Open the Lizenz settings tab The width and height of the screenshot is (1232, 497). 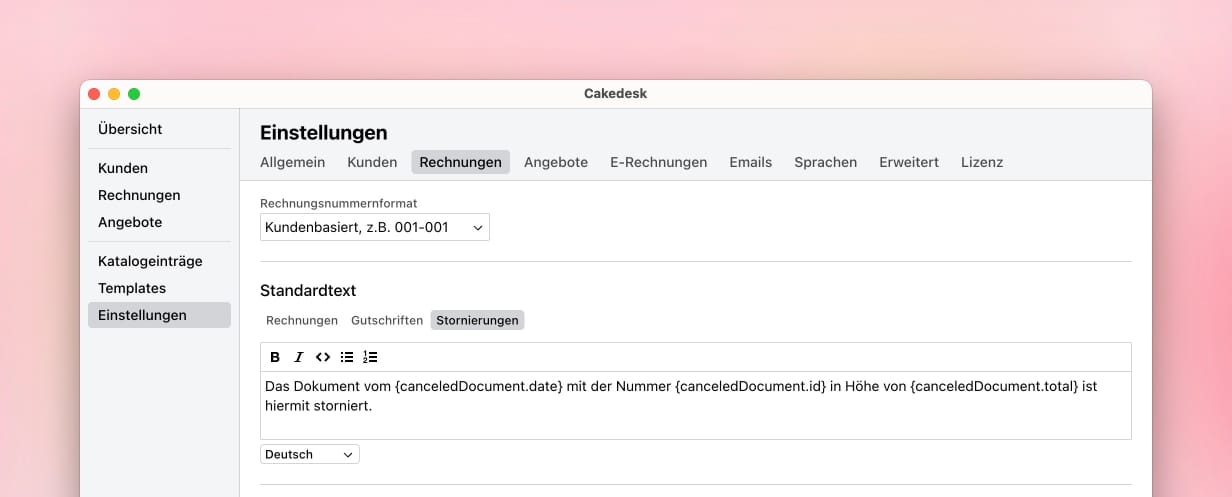tap(982, 162)
